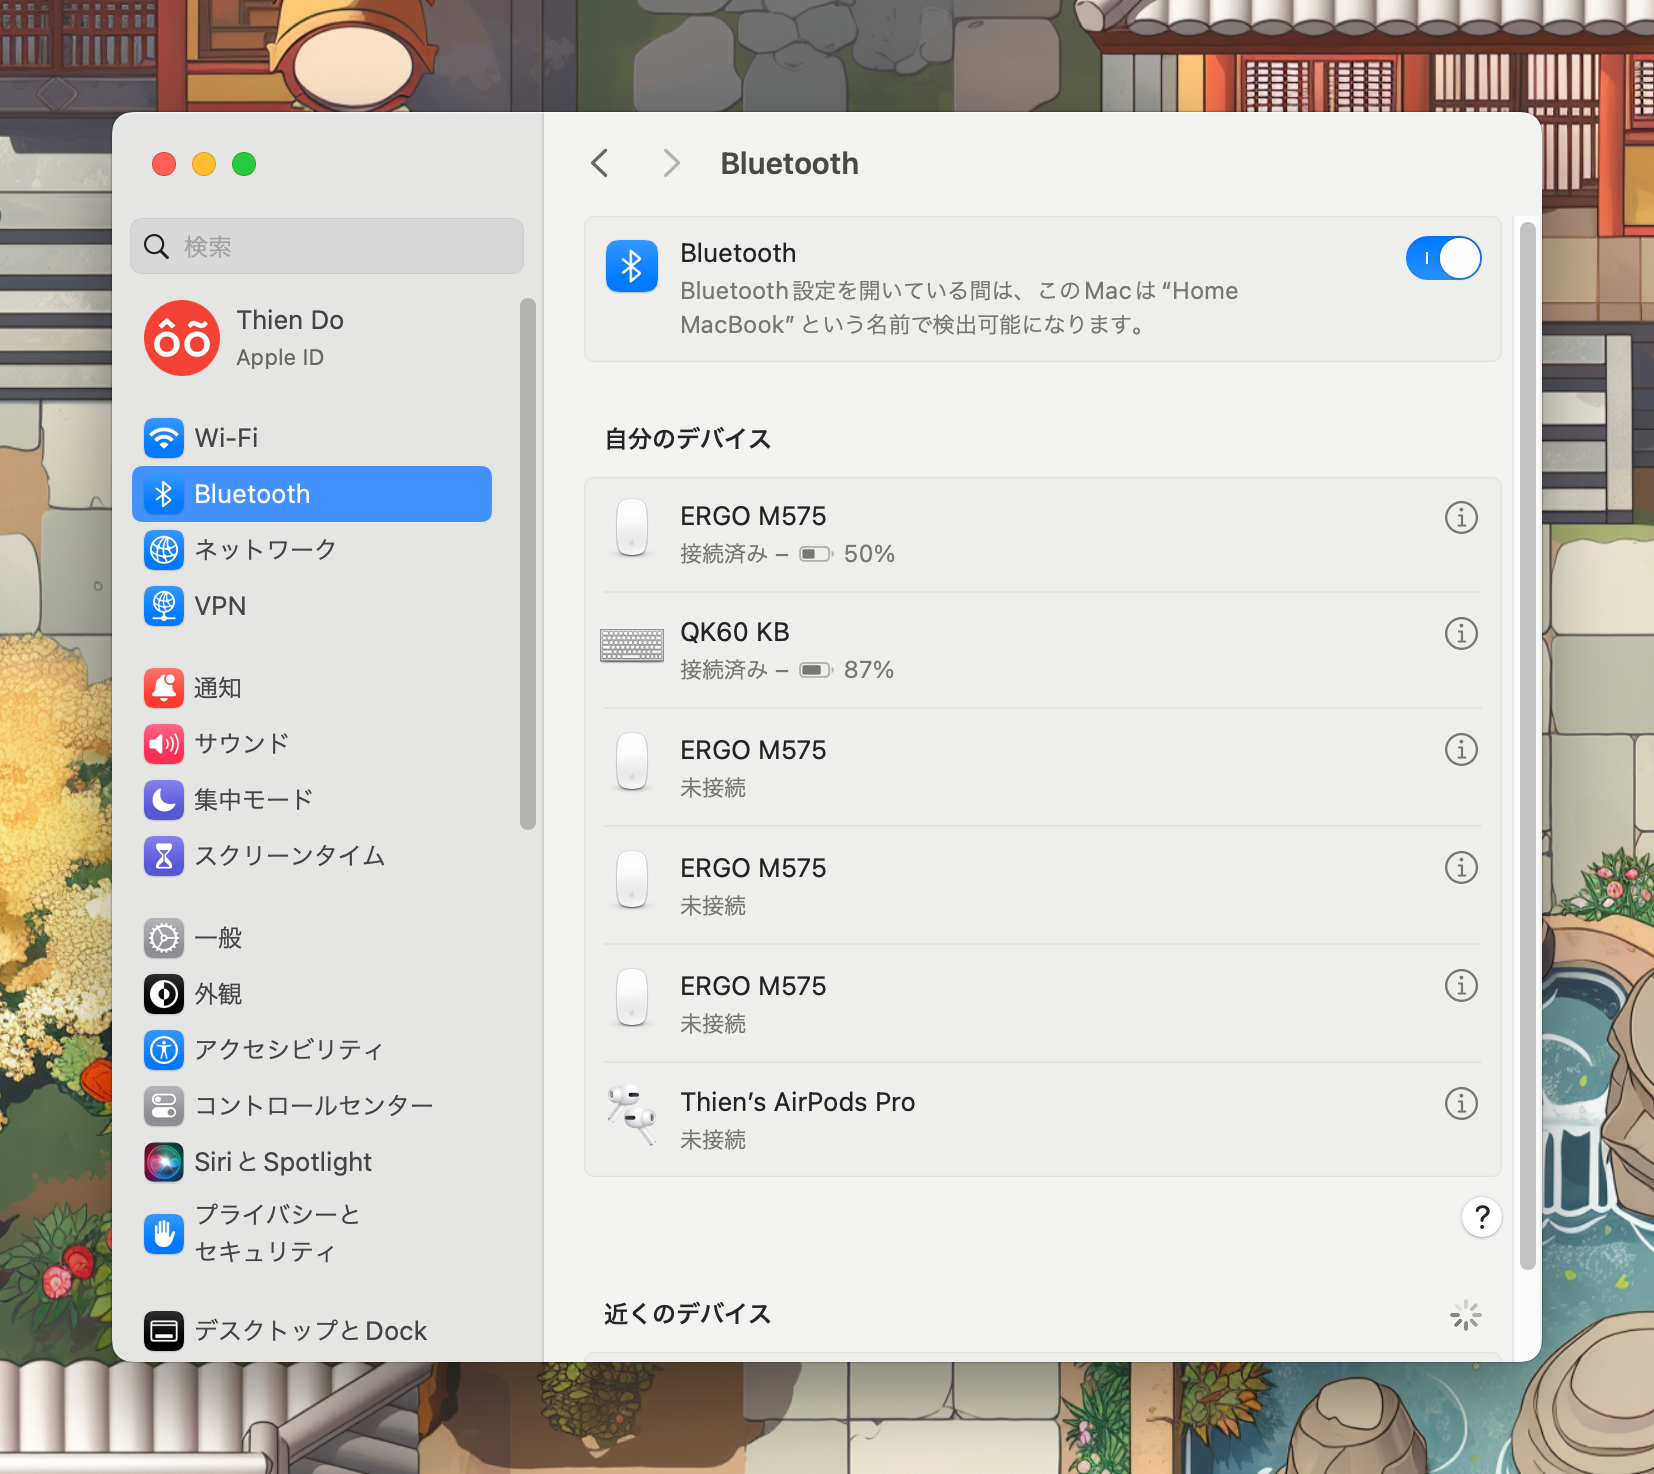Click the blue Bluetooth logo icon

pyautogui.click(x=632, y=266)
